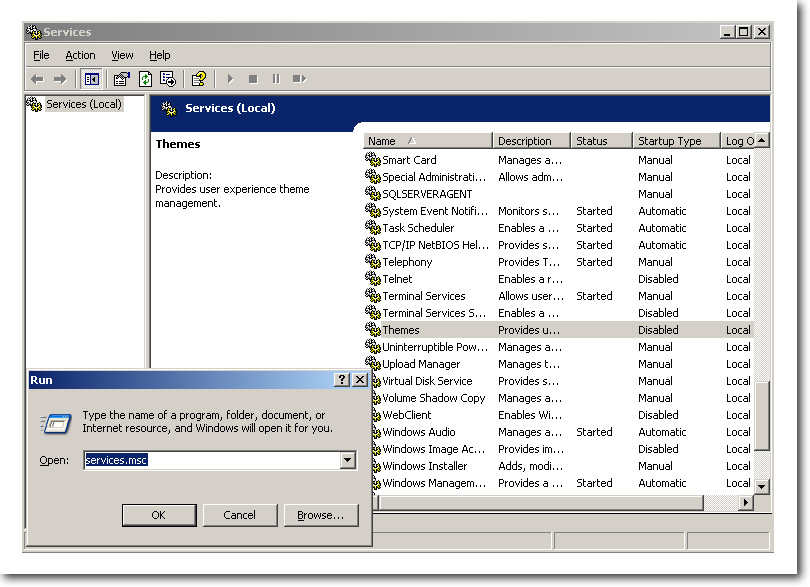Click the Services title bar icon

coord(34,32)
